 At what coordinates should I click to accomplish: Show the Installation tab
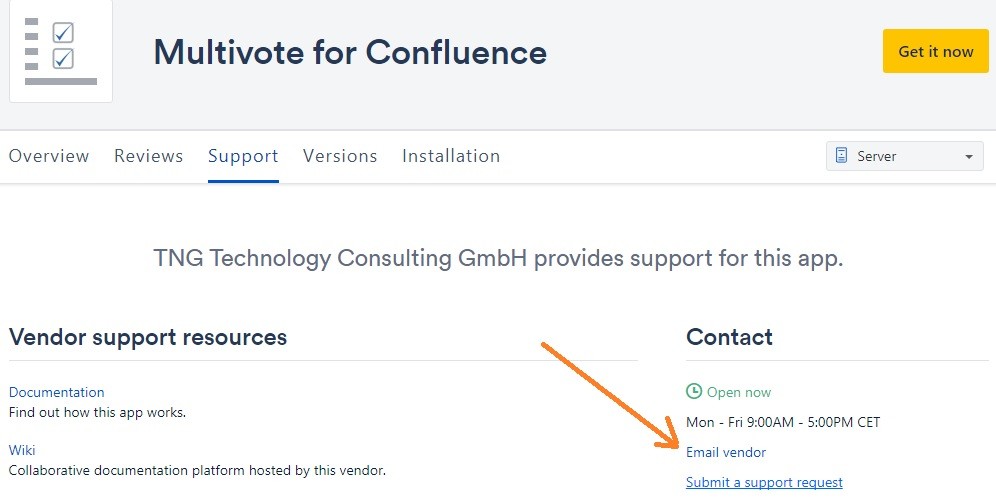pyautogui.click(x=451, y=156)
